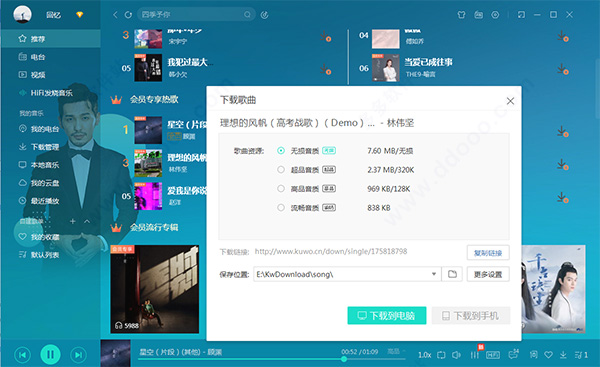Toggle the HiFi mode icon
The width and height of the screenshot is (600, 367).
pyautogui.click(x=493, y=355)
